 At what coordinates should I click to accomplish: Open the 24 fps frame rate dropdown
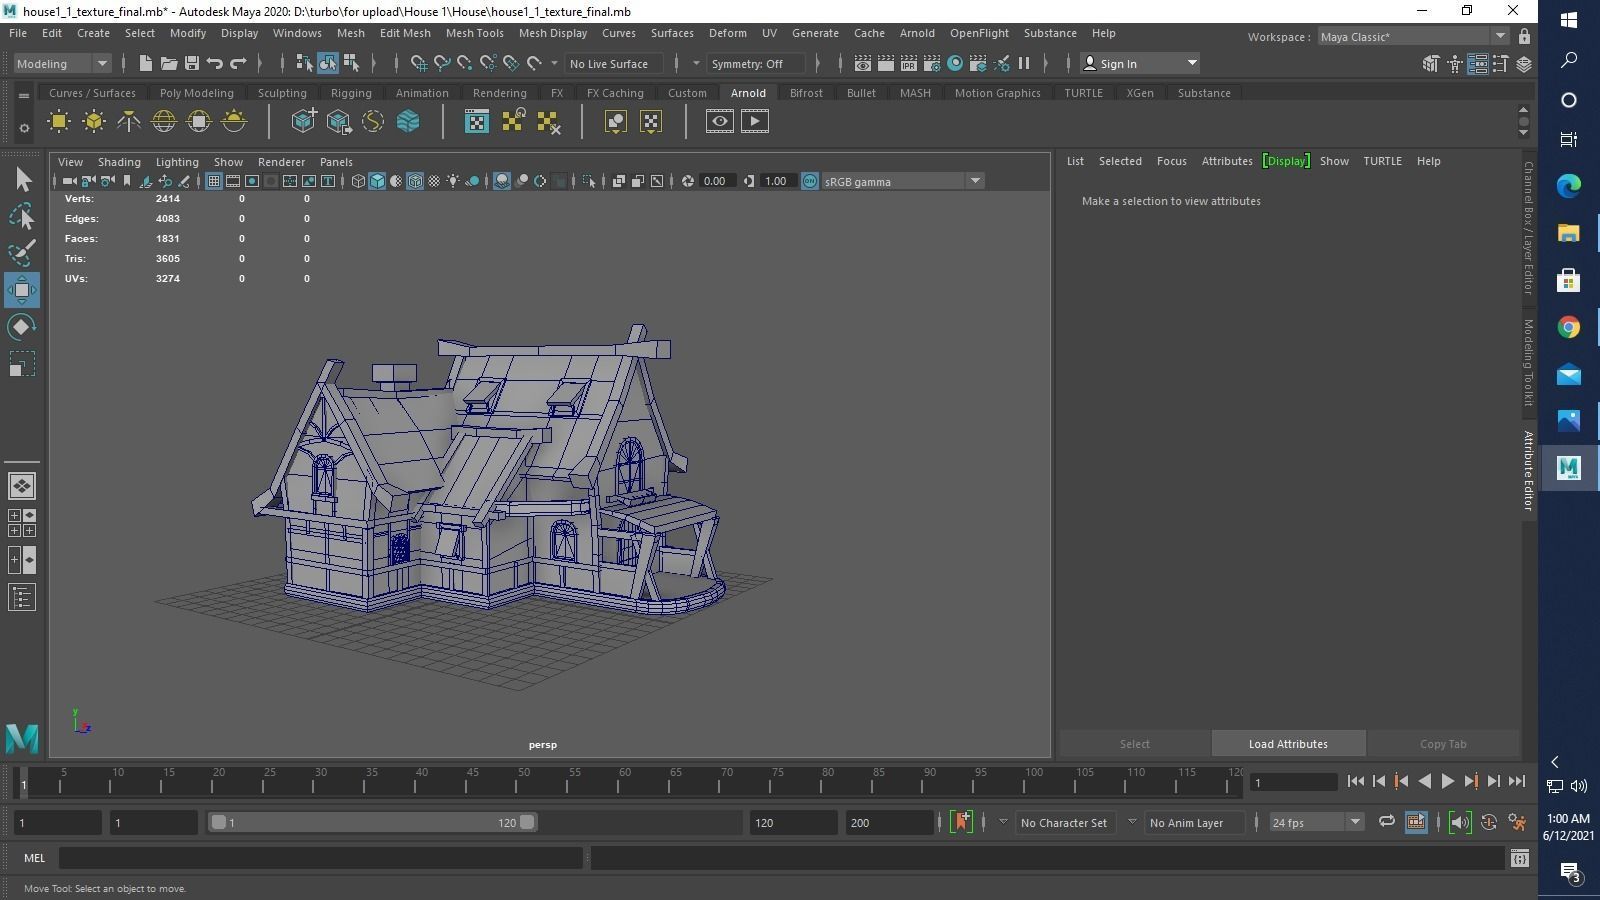tap(1316, 822)
